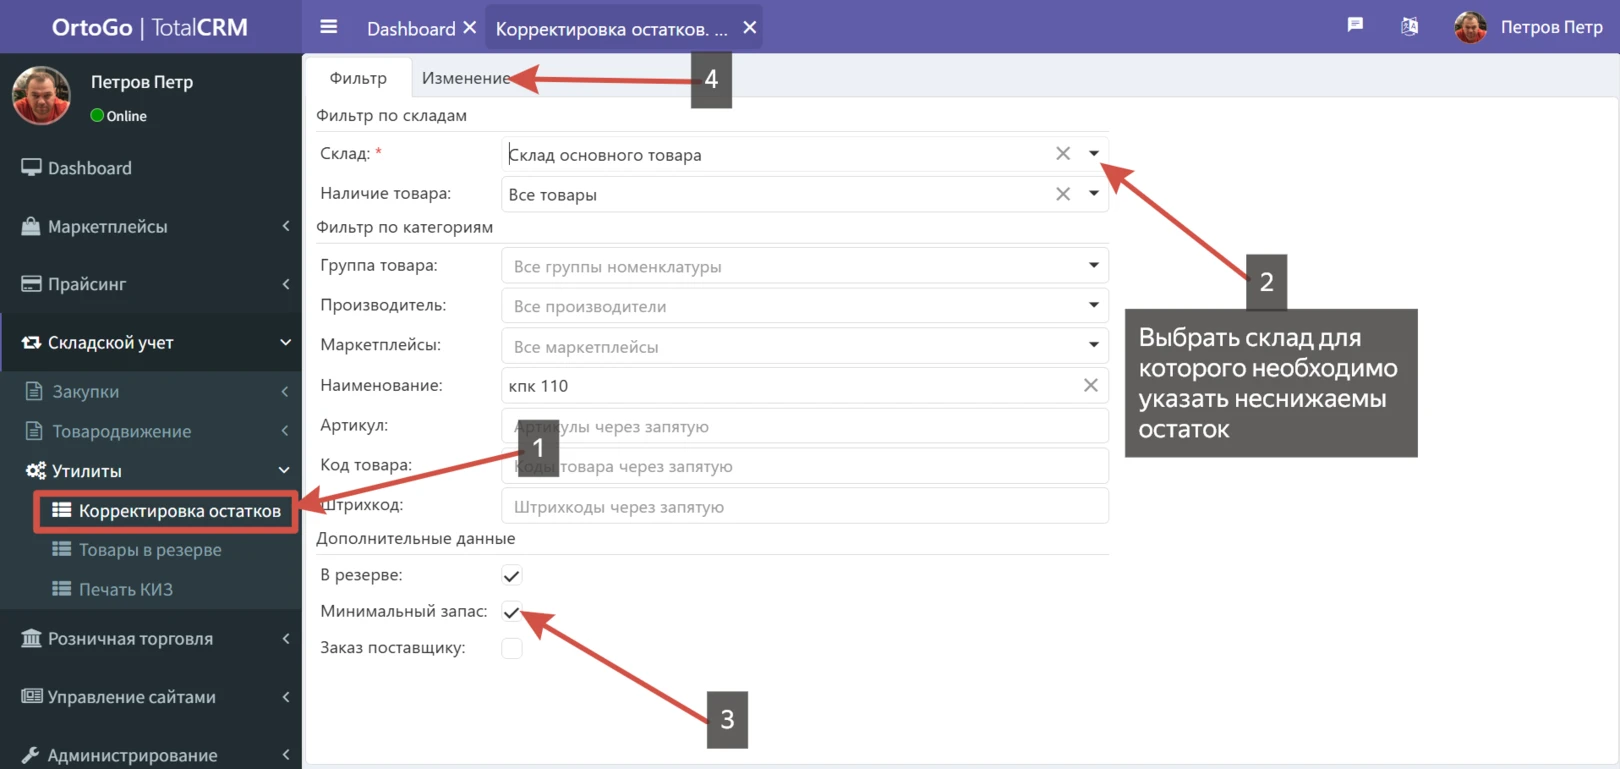1620x769 pixels.
Task: Enable the Заказ поставщику checkbox
Action: click(511, 649)
